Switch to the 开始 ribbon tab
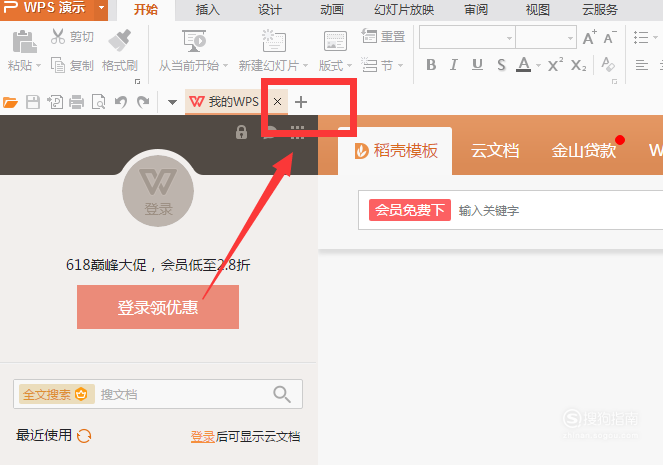The height and width of the screenshot is (465, 663). (145, 10)
